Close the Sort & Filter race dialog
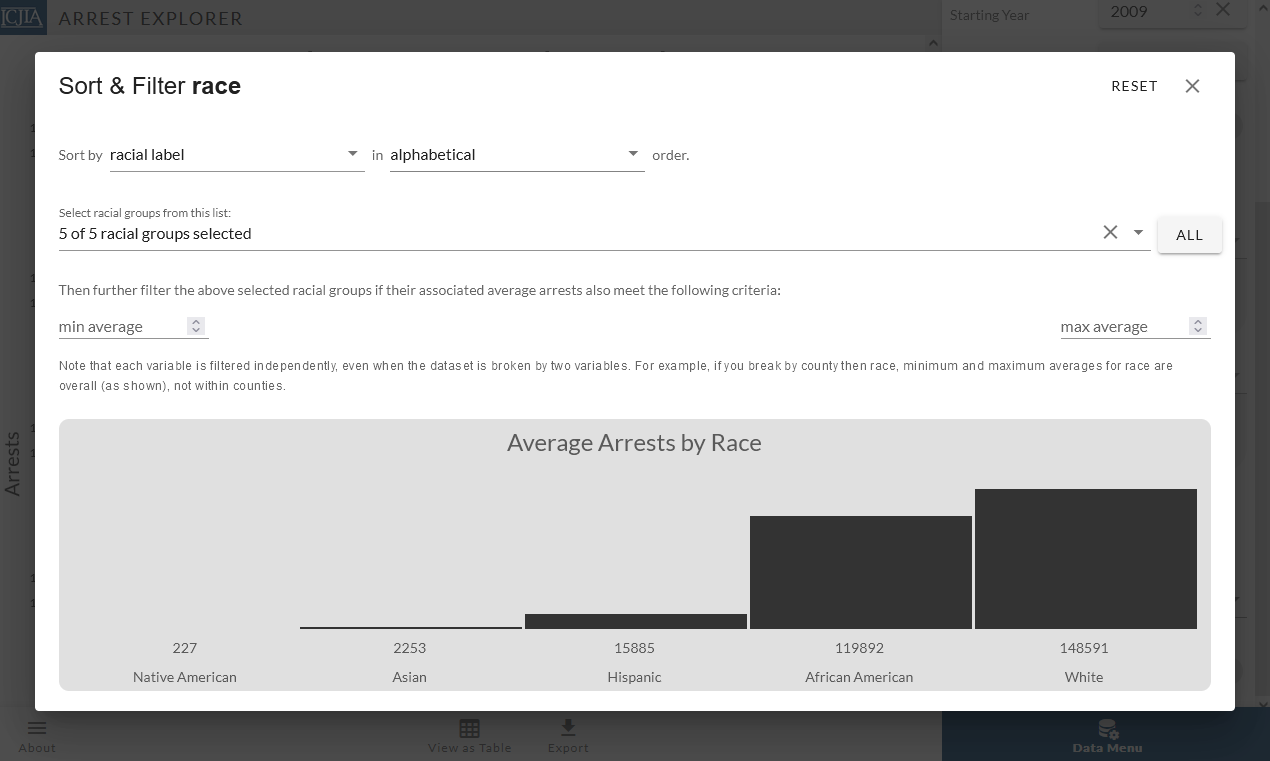The image size is (1270, 761). point(1192,86)
